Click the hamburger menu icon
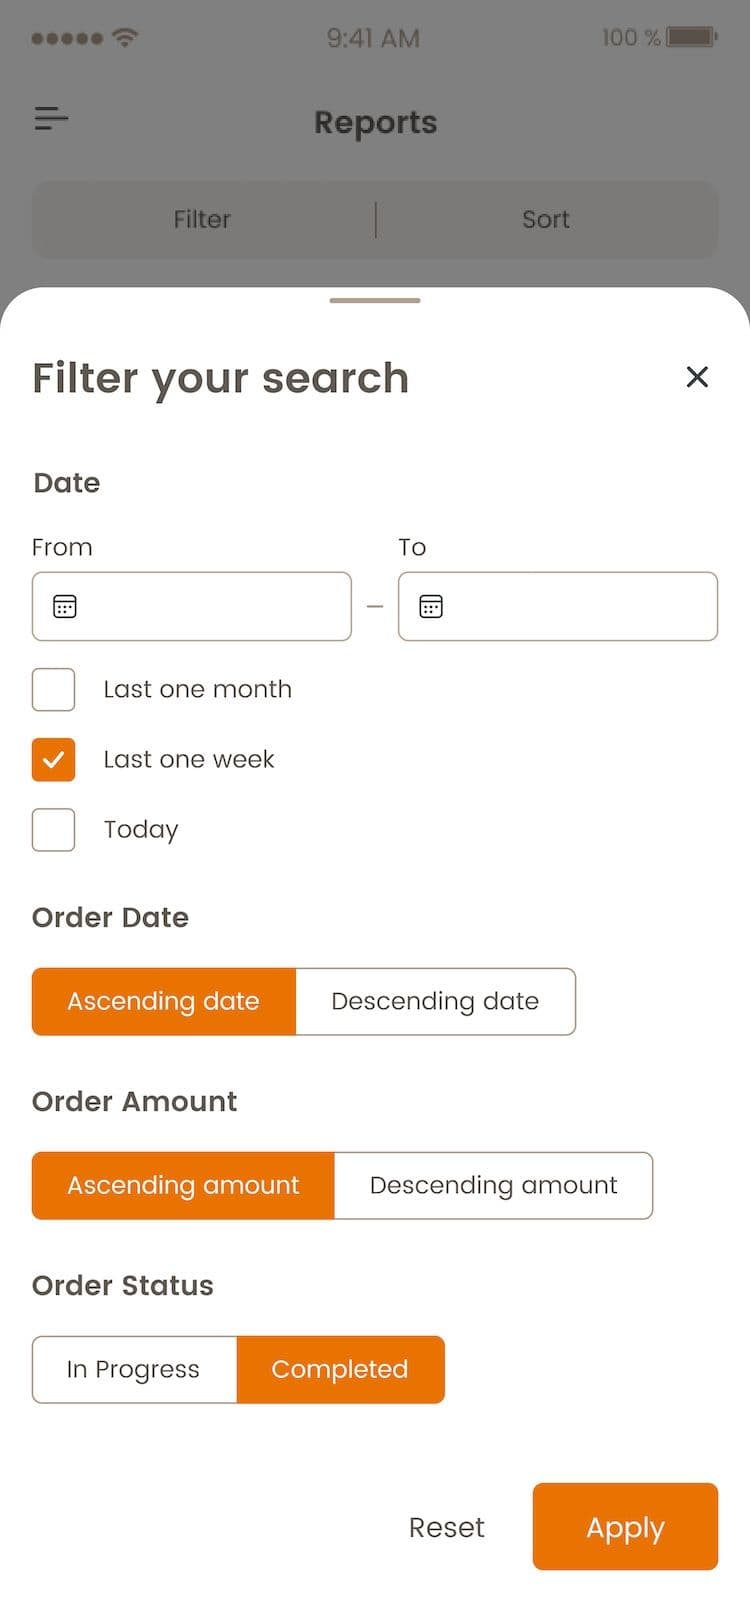 51,119
